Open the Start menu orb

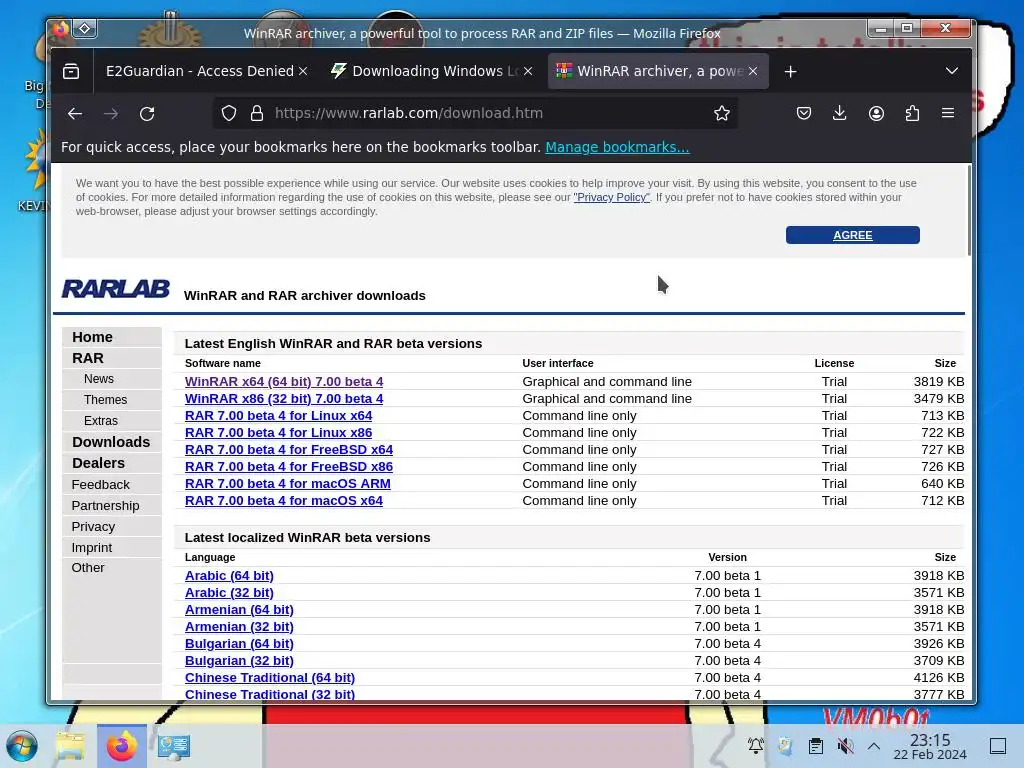click(x=22, y=746)
